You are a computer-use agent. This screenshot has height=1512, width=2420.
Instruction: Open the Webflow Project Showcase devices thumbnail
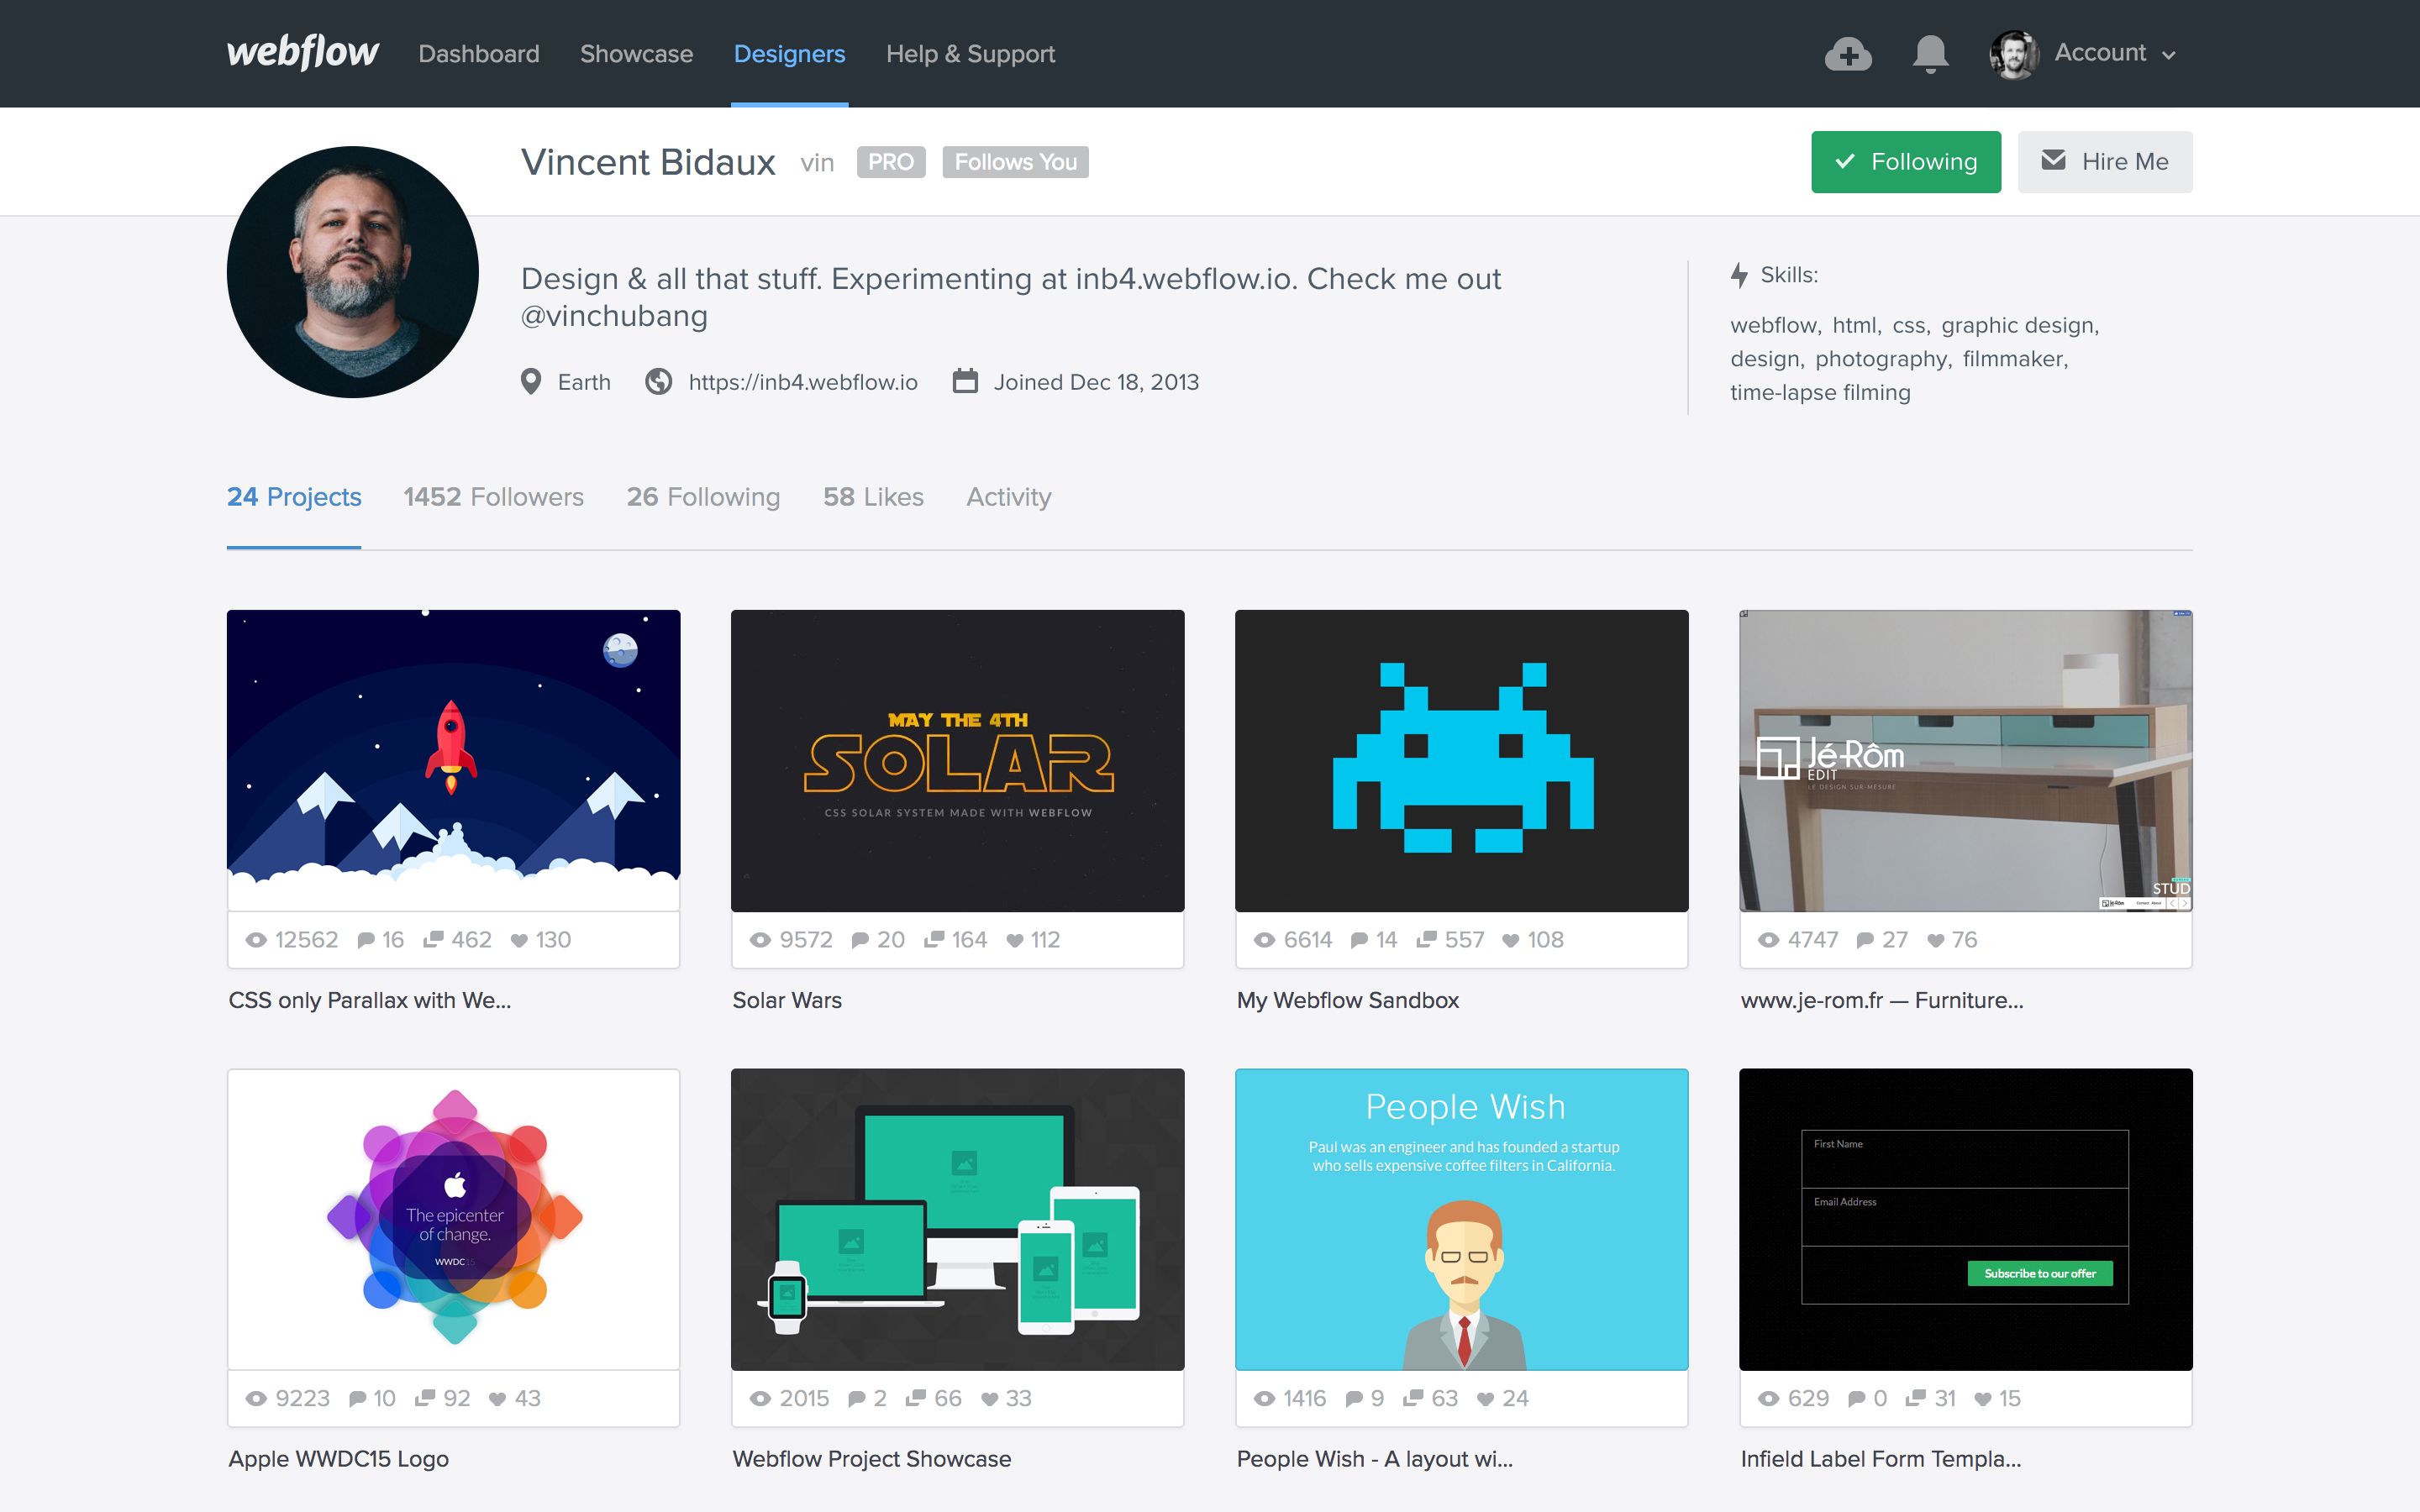957,1219
